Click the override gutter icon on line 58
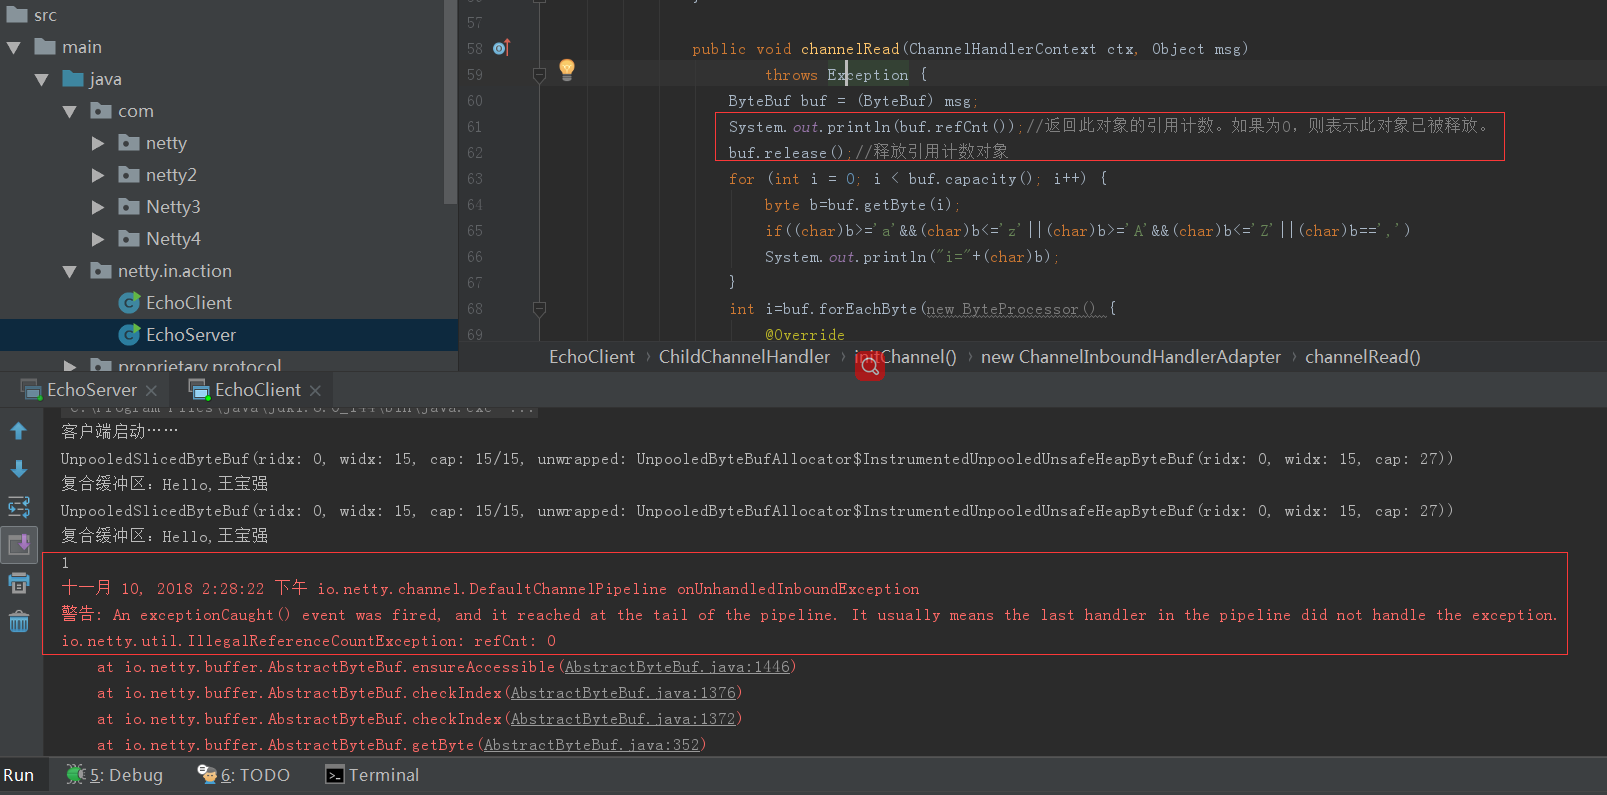Image resolution: width=1607 pixels, height=795 pixels. coord(501,48)
